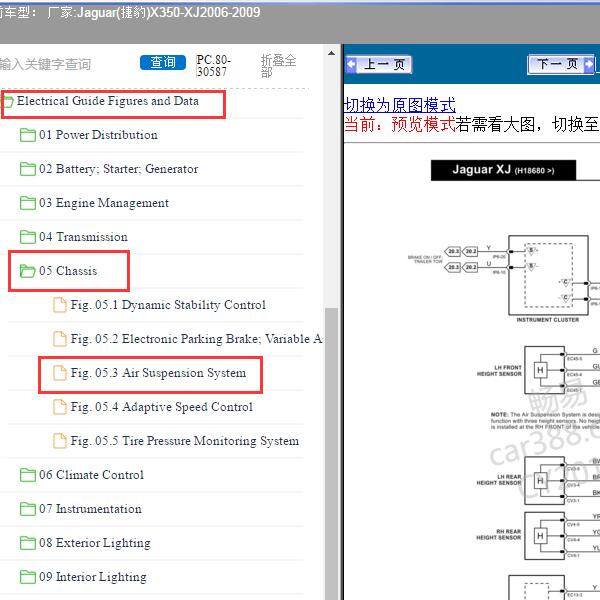Expand 02 Battery; Starter; Generator
Viewport: 600px width, 600px height.
[119, 169]
